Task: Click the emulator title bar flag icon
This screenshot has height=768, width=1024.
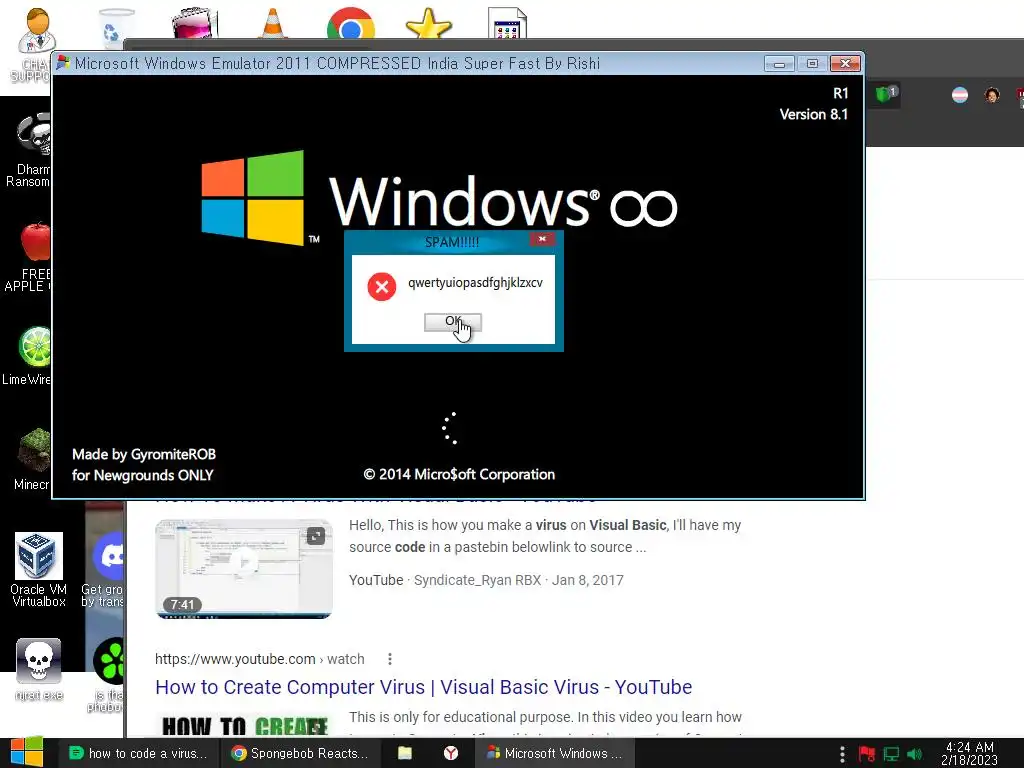Action: coord(63,63)
